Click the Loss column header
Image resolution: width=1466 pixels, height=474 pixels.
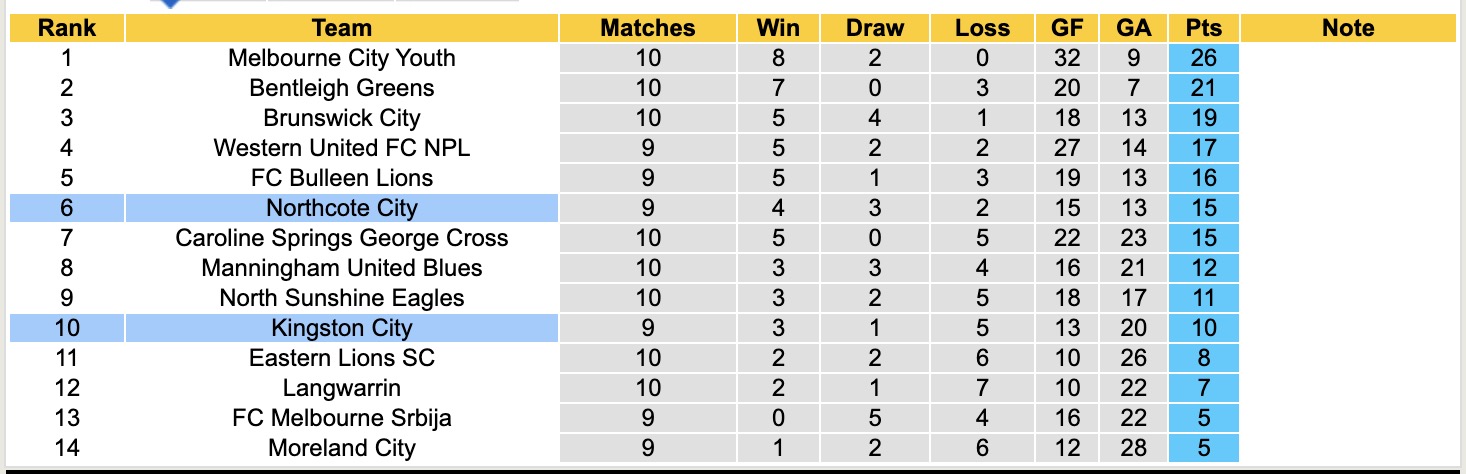click(x=982, y=28)
